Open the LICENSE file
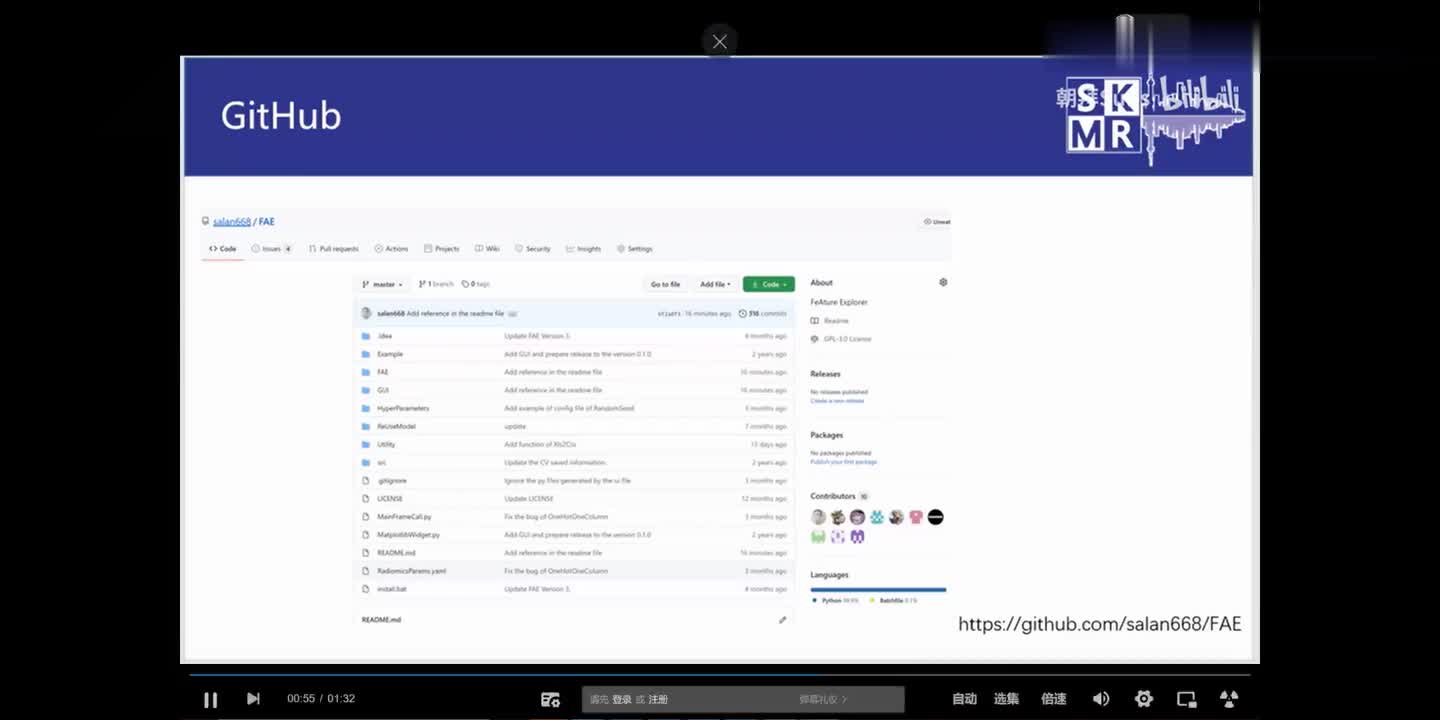The width and height of the screenshot is (1440, 720). click(390, 499)
